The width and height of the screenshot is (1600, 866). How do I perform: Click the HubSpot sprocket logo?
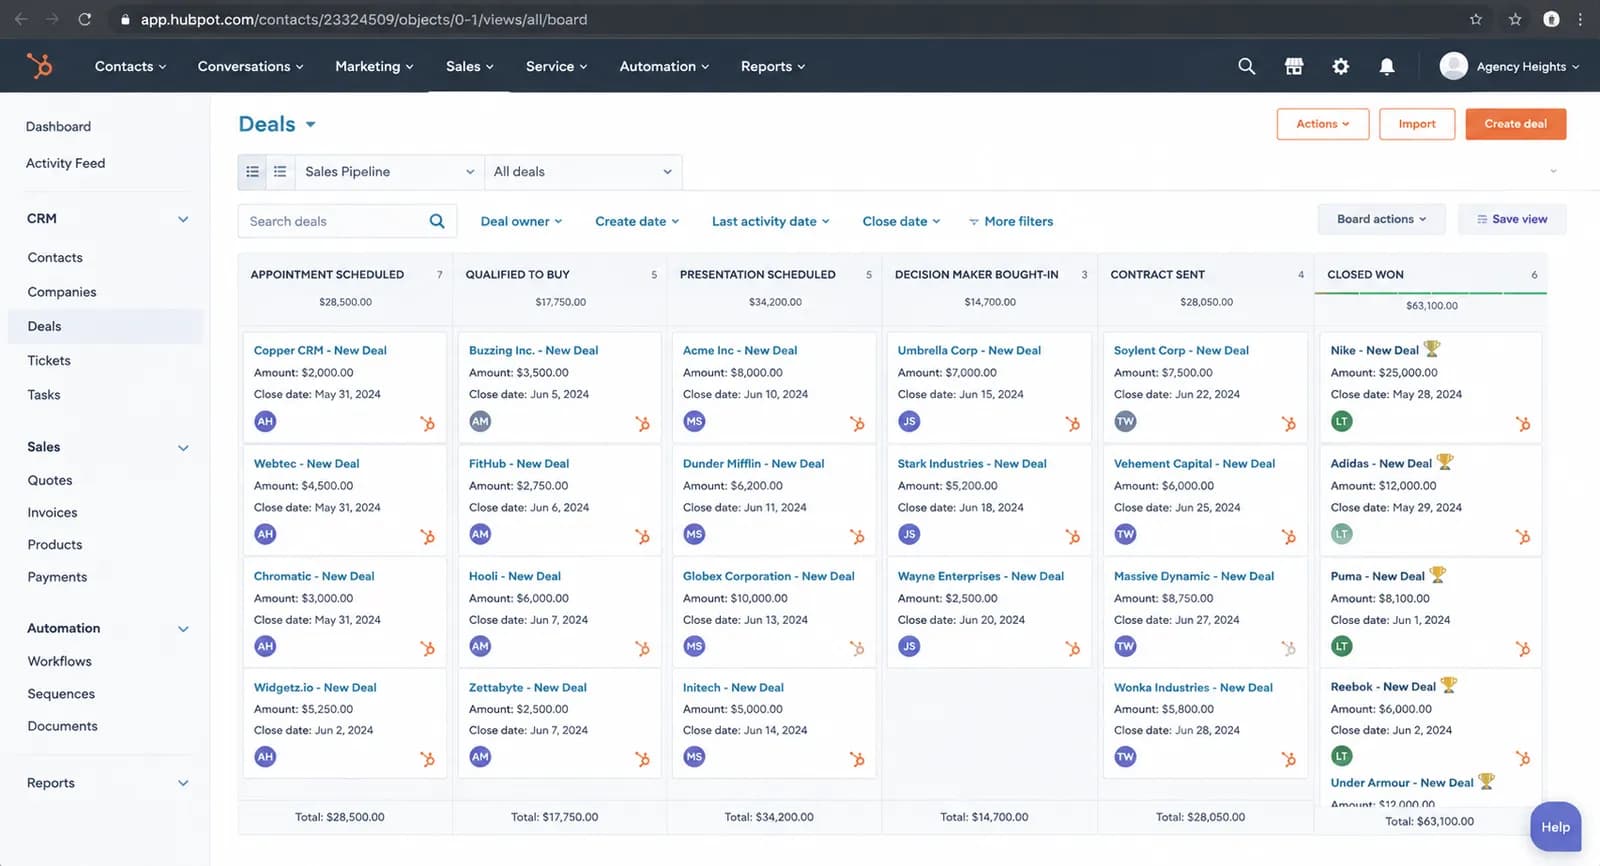coord(39,66)
